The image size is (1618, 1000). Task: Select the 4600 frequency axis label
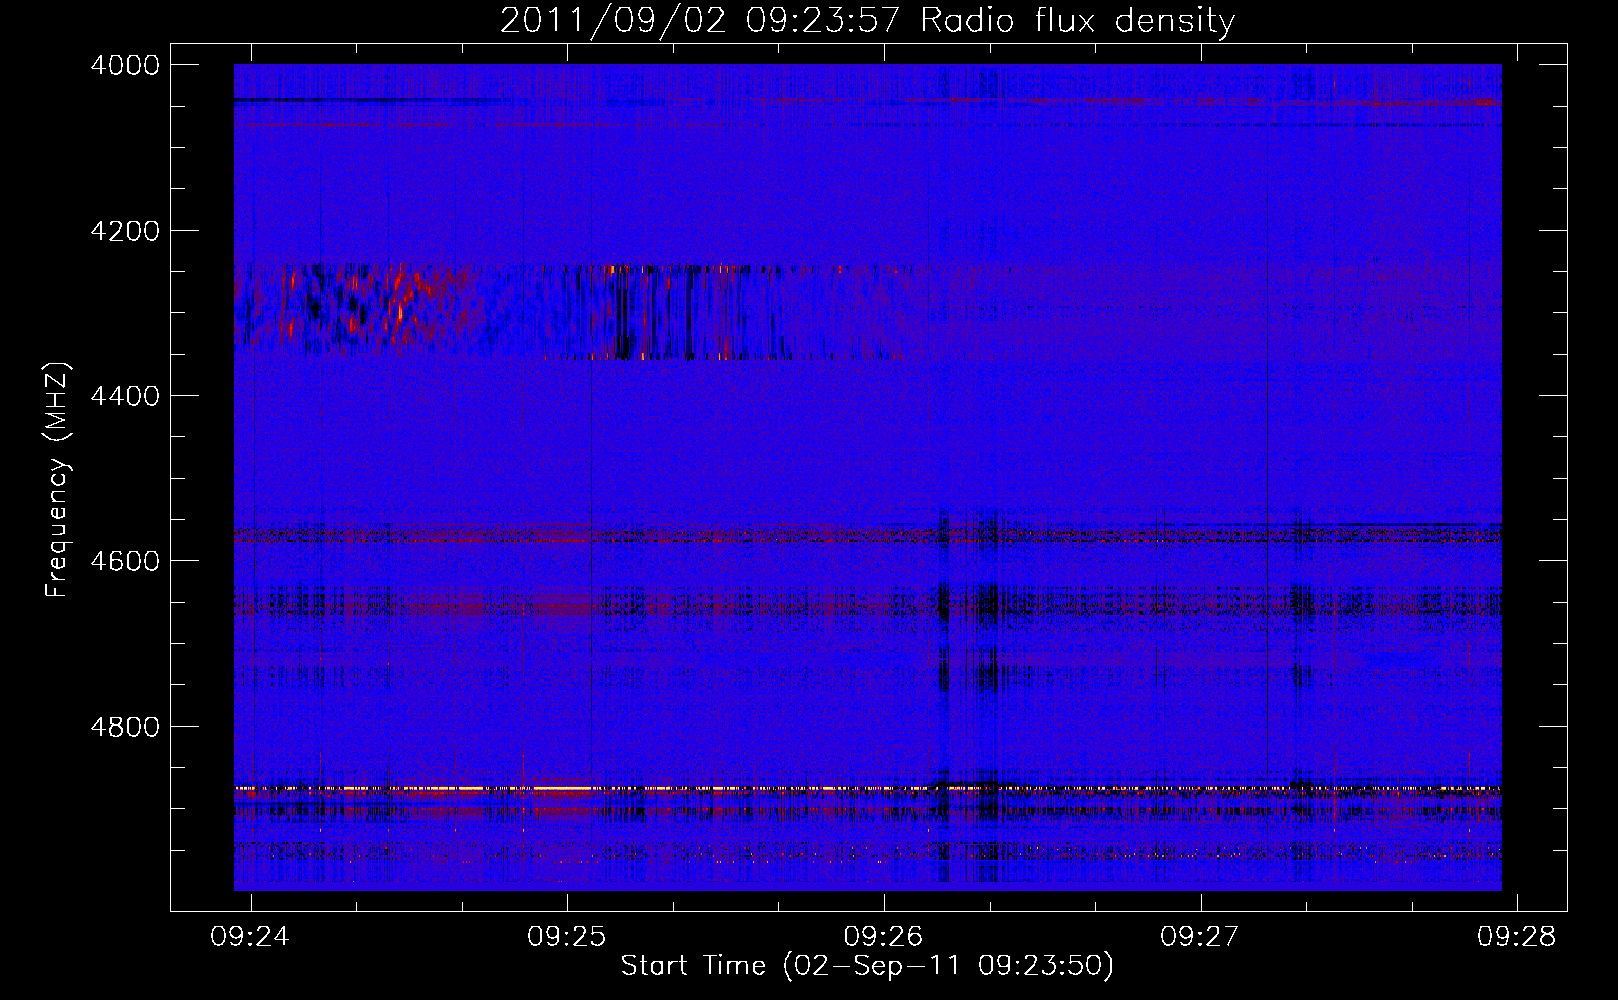pos(125,561)
